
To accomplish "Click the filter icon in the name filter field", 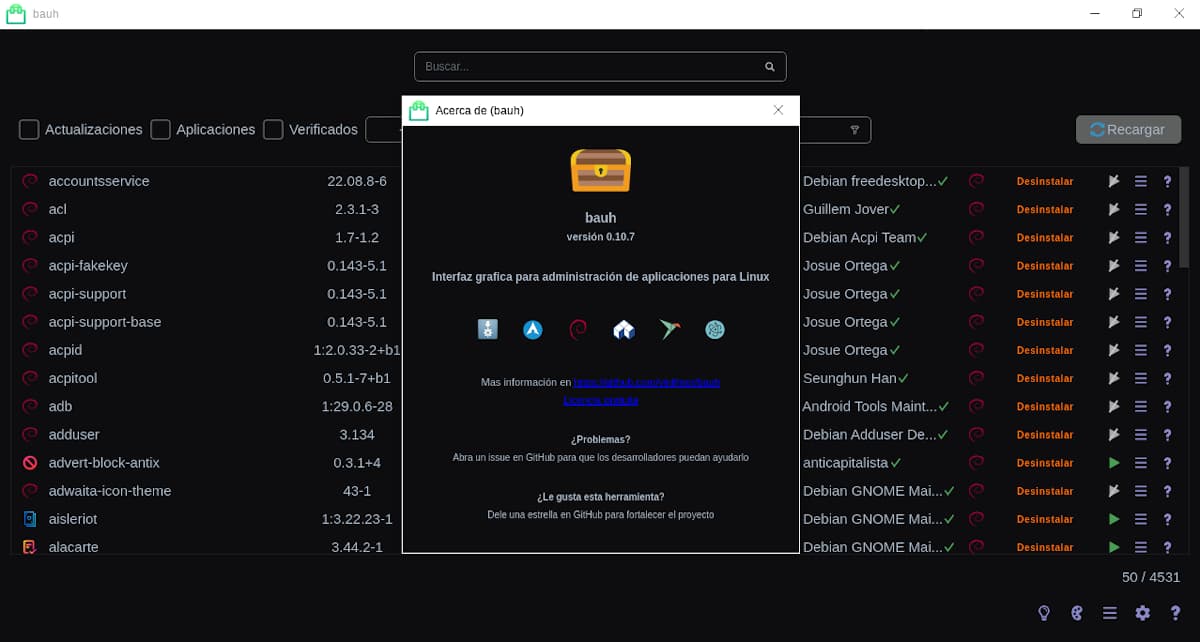I will pyautogui.click(x=855, y=130).
